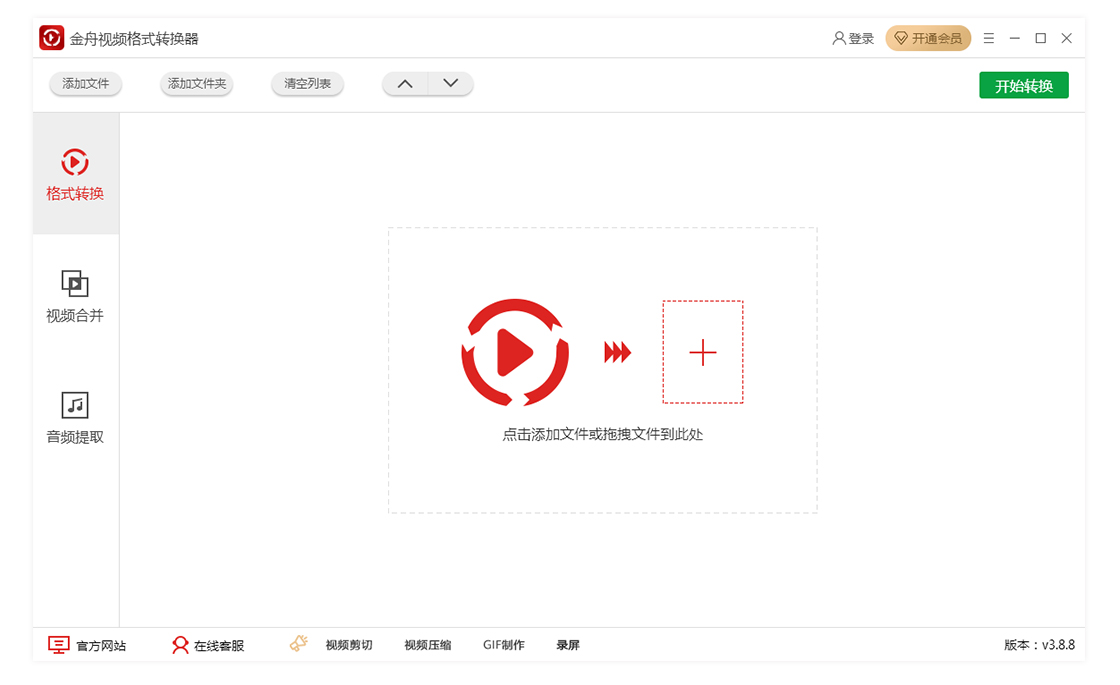This screenshot has height=685, width=1120.
Task: Move item up with the up arrow
Action: [x=405, y=84]
